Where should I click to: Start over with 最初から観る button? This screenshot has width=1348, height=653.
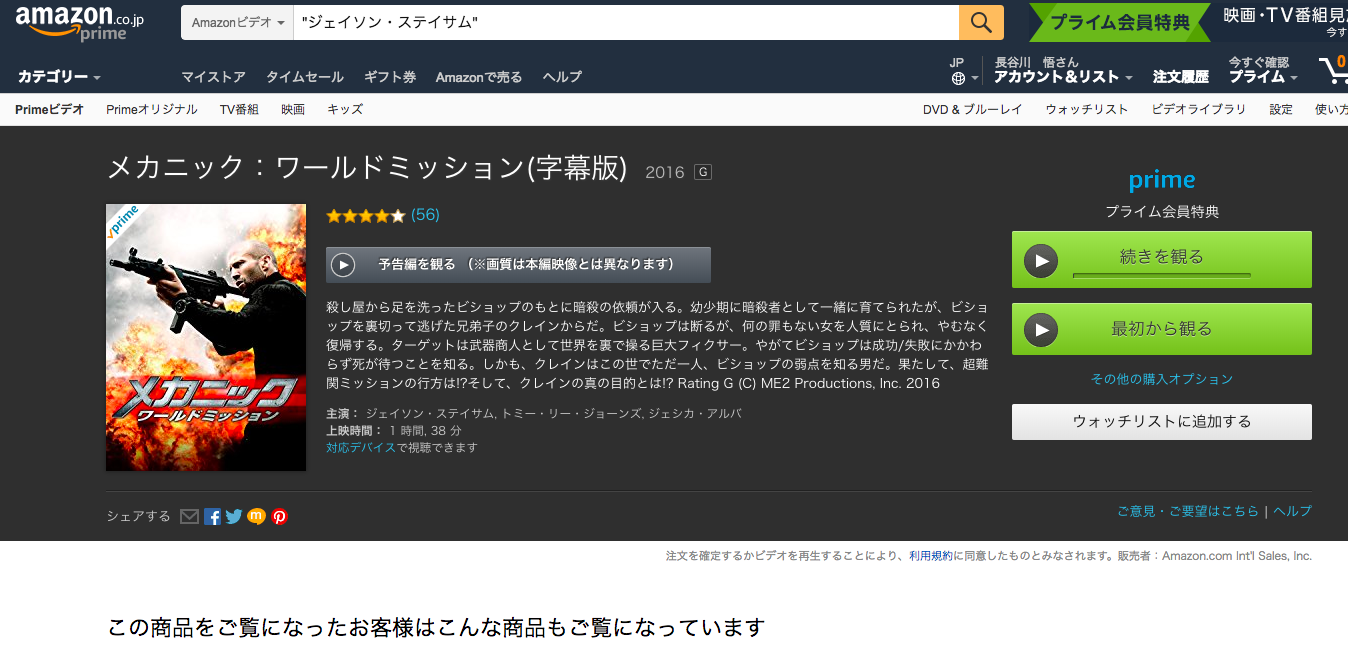[1162, 329]
